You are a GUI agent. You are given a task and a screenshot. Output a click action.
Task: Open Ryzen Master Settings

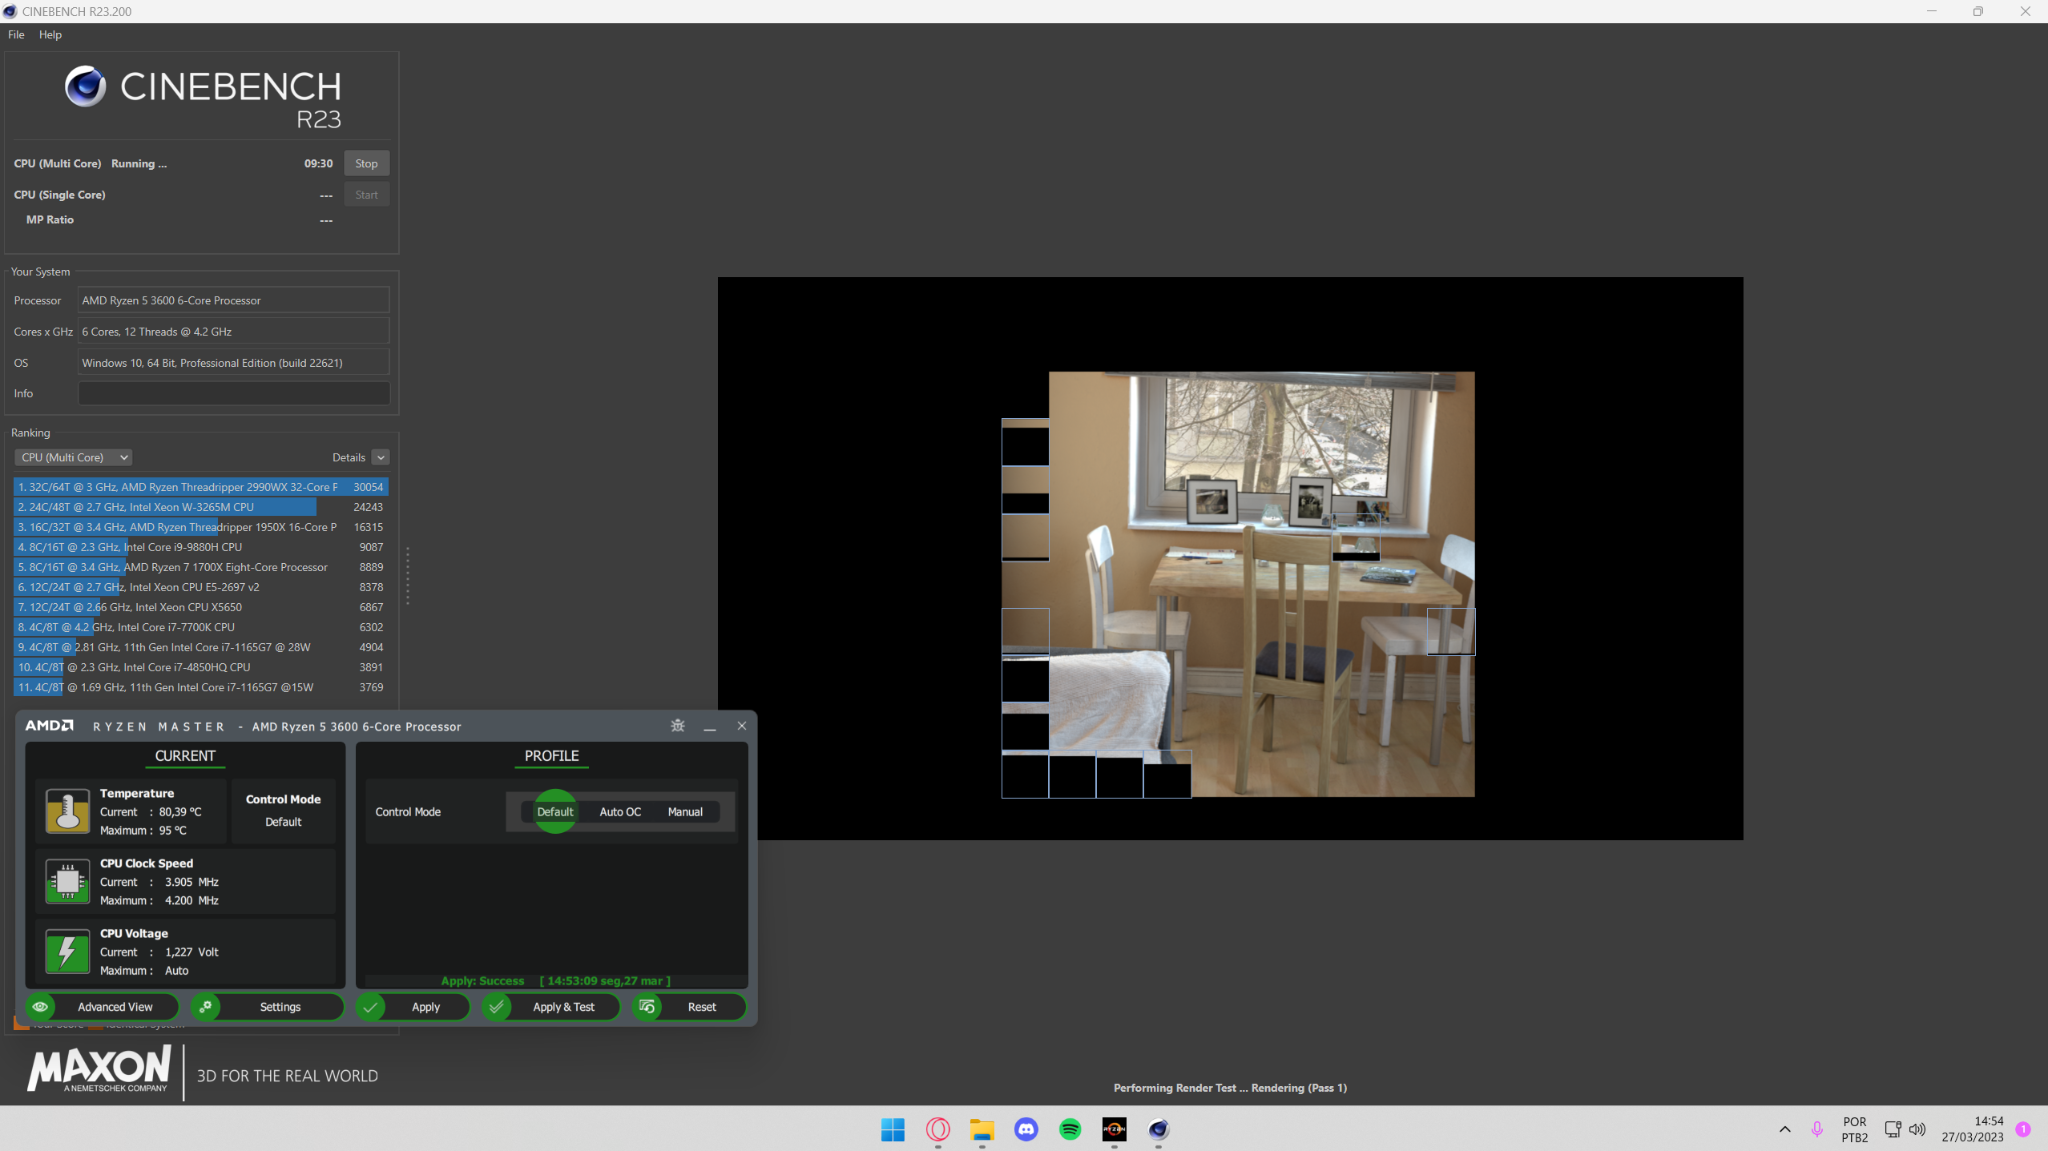[x=268, y=1007]
